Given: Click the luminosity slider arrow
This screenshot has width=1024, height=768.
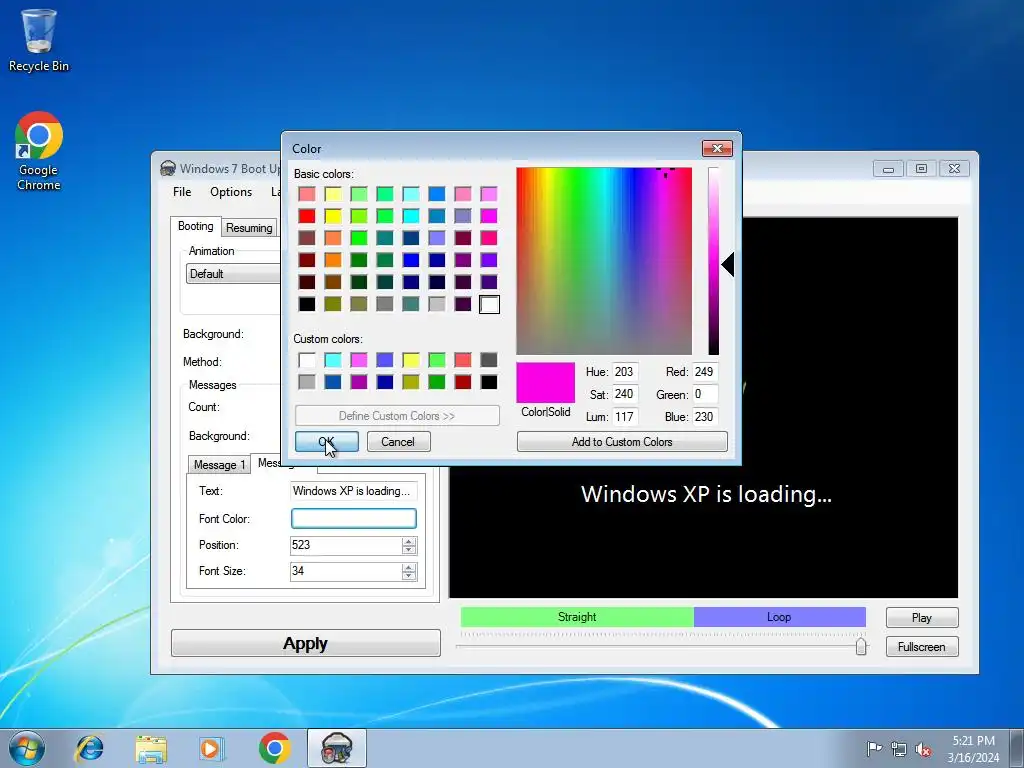Looking at the screenshot, I should [x=728, y=264].
